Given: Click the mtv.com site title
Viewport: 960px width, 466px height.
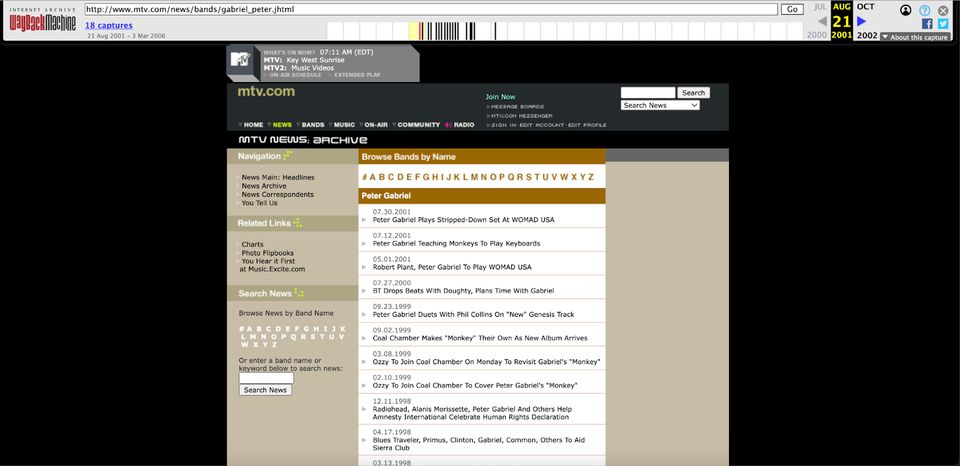Looking at the screenshot, I should (266, 92).
